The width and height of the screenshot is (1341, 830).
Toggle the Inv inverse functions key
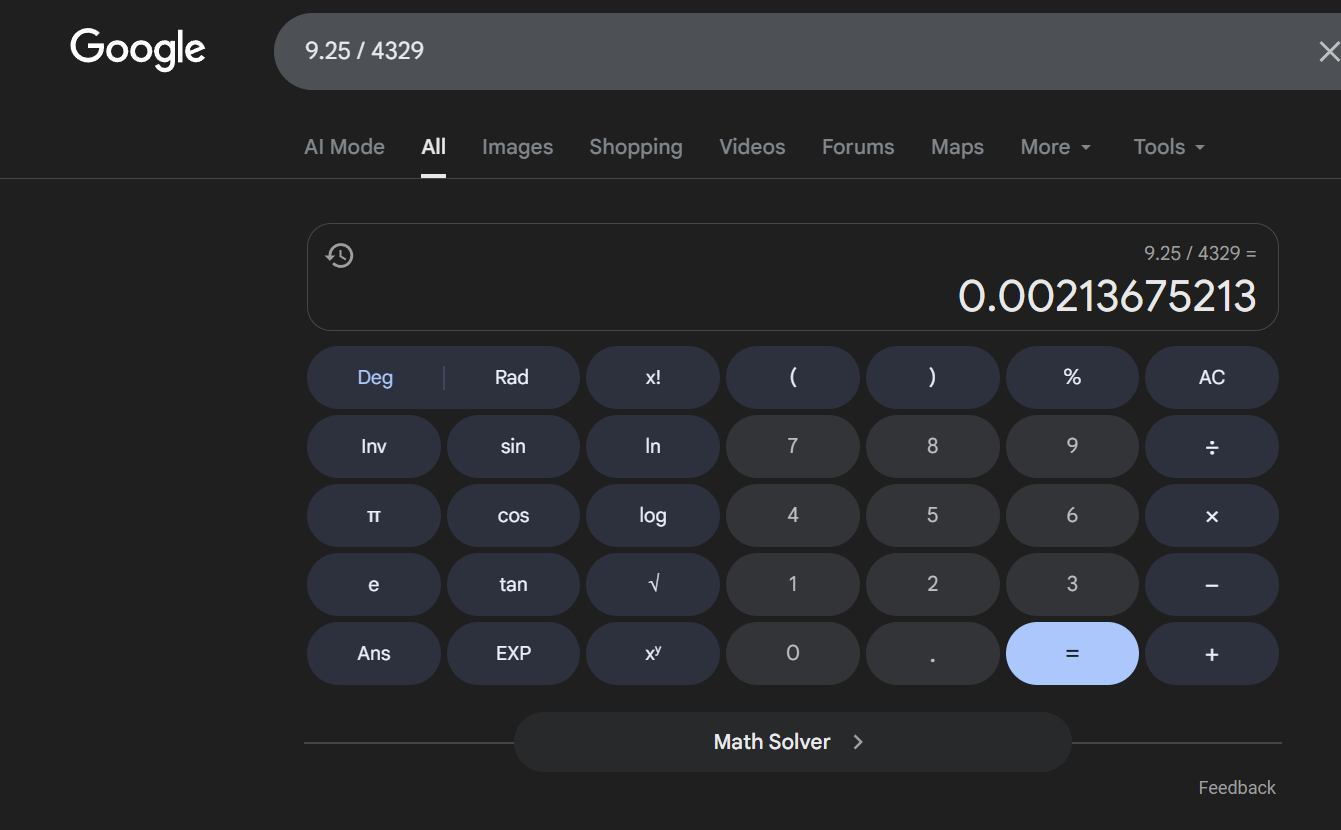[373, 447]
